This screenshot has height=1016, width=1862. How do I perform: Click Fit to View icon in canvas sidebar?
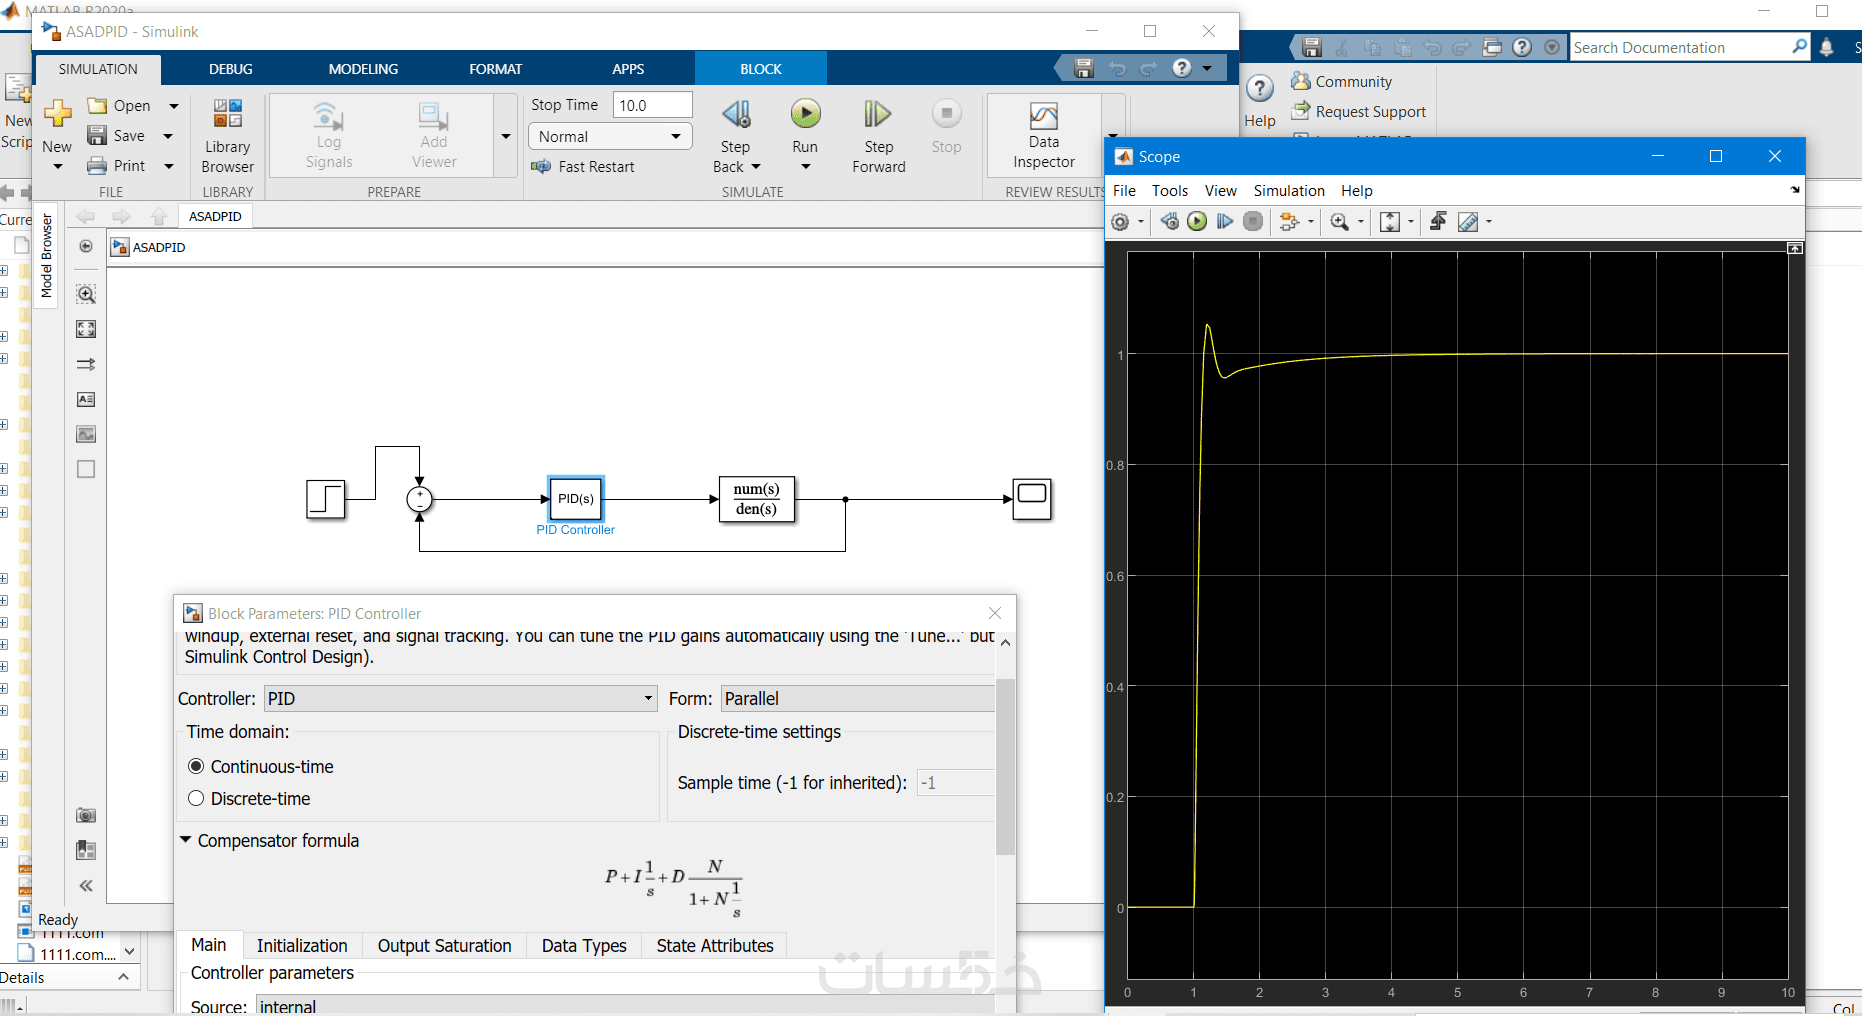(86, 329)
